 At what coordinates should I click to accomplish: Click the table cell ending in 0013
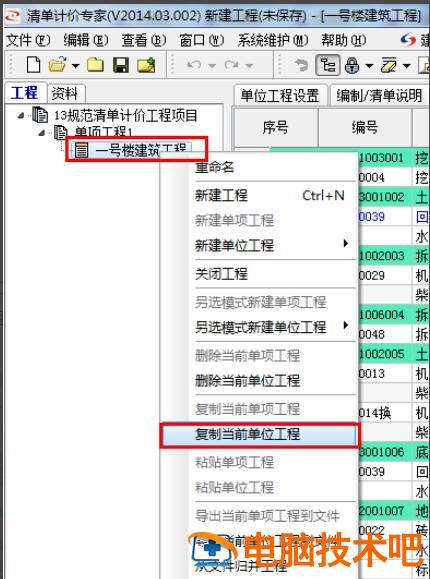coord(385,373)
